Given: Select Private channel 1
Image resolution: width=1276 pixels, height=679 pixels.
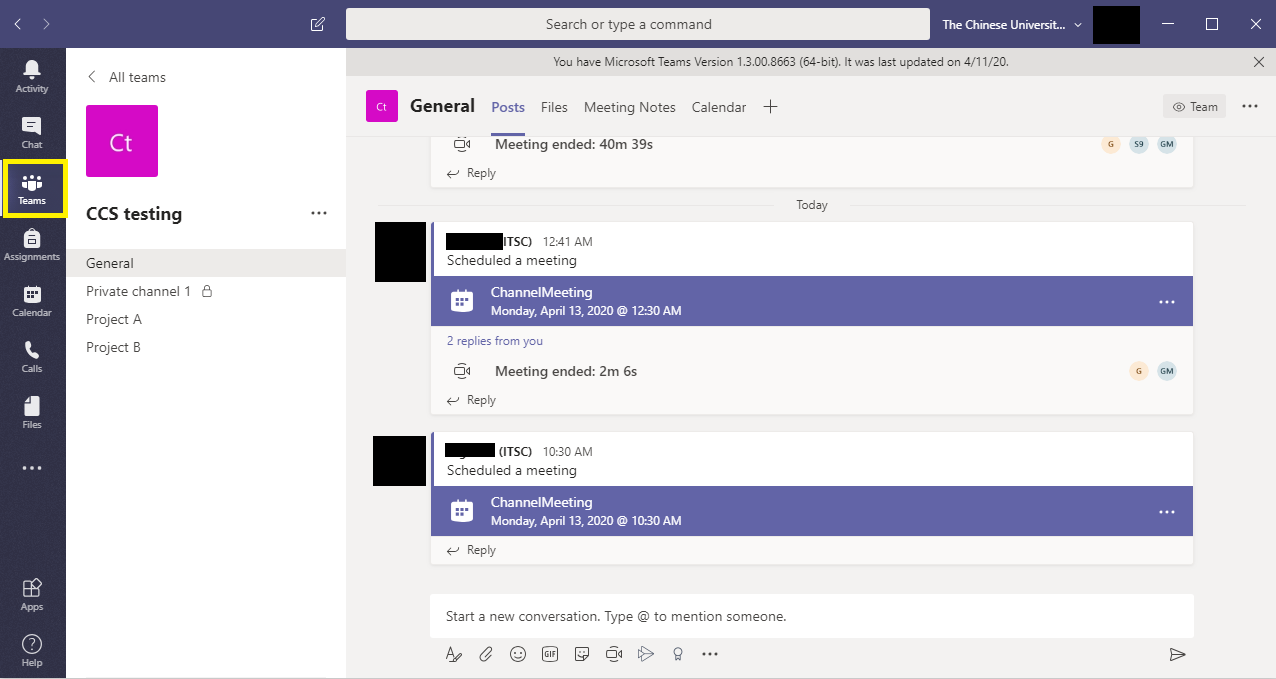Looking at the screenshot, I should tap(206, 291).
